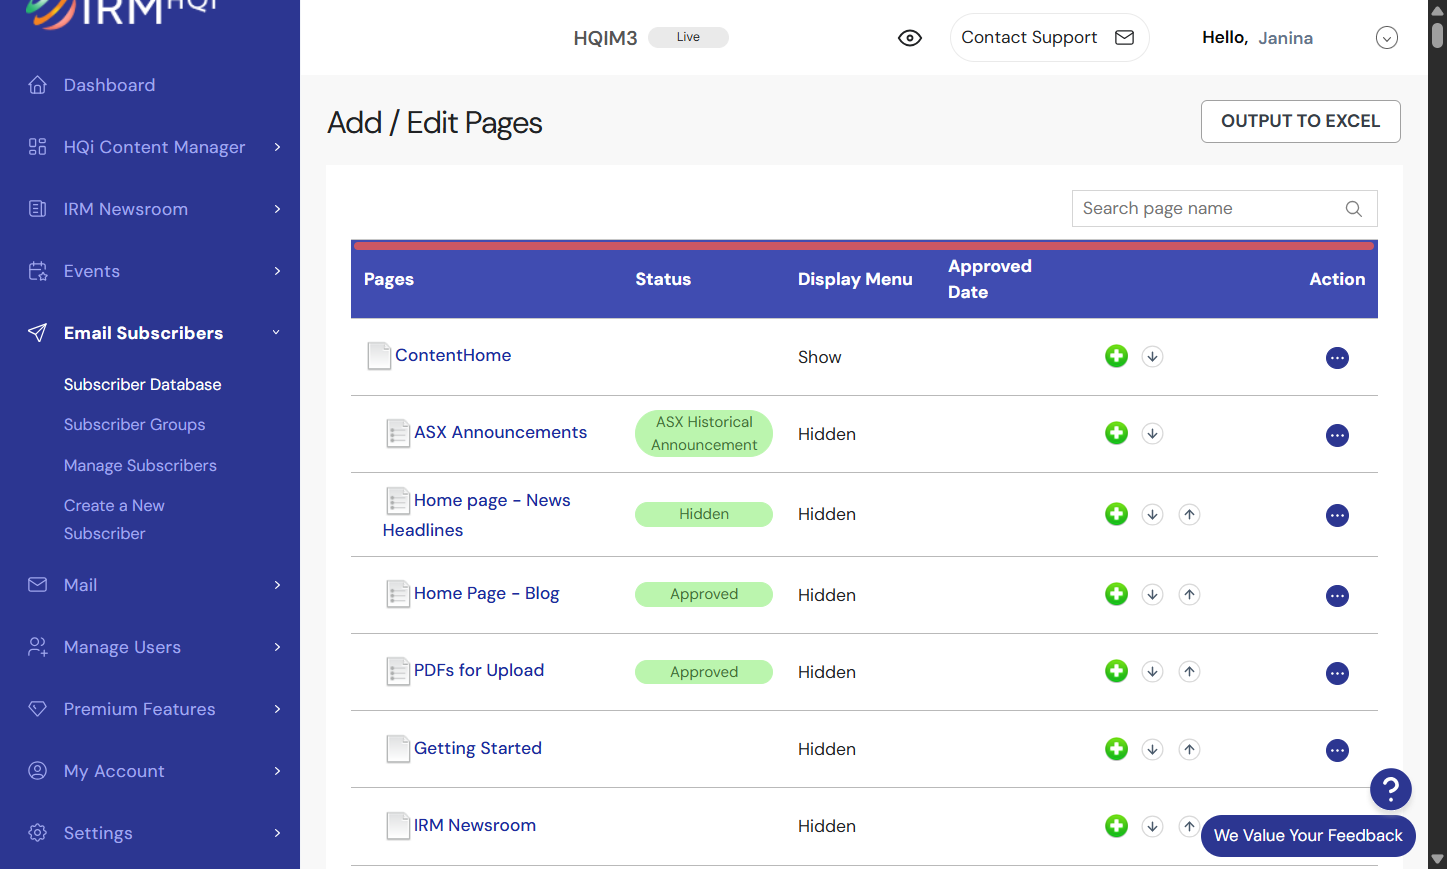
Task: Click the green plus for PDFs for Upload
Action: point(1116,671)
